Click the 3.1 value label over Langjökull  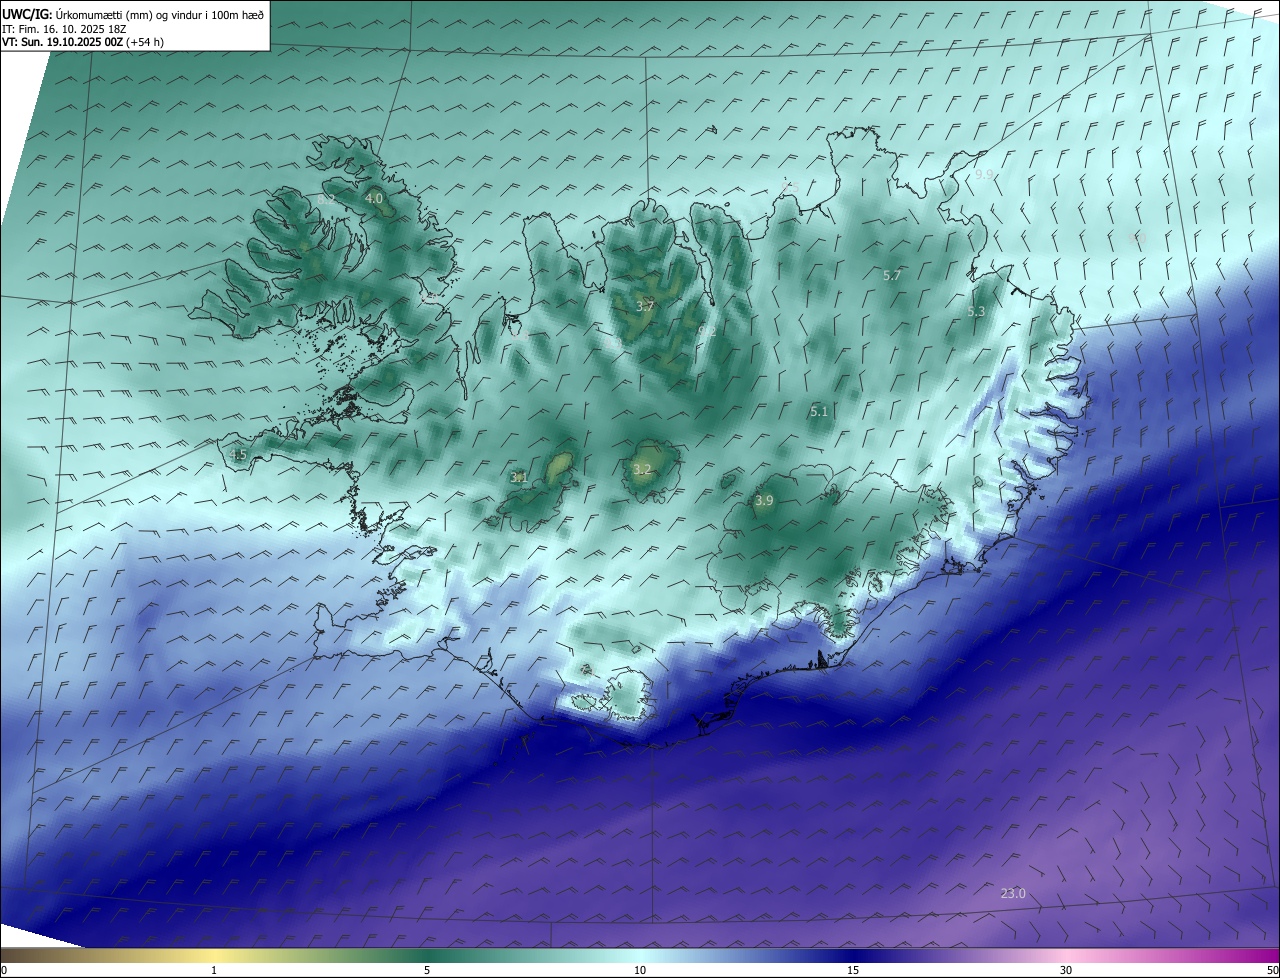pos(518,477)
